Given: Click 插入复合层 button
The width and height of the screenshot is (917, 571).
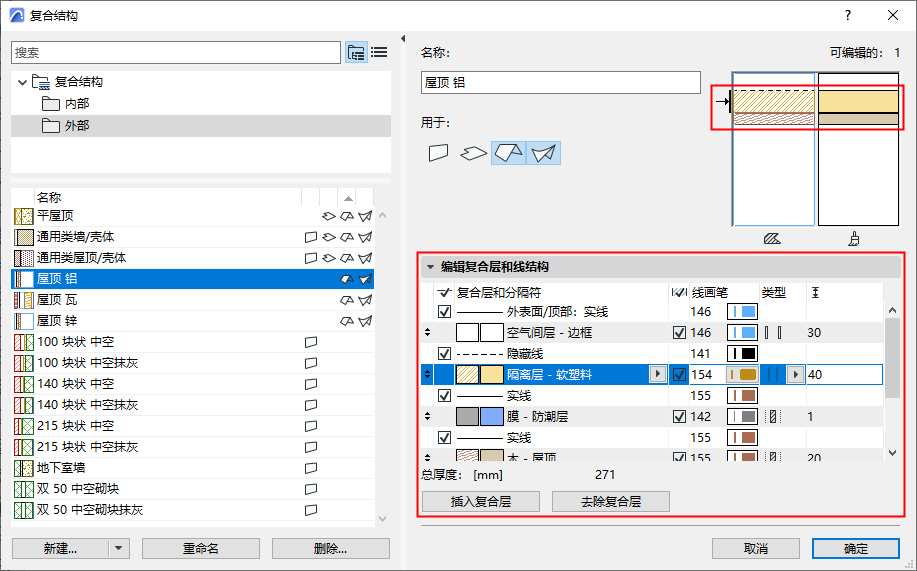Looking at the screenshot, I should tap(481, 502).
